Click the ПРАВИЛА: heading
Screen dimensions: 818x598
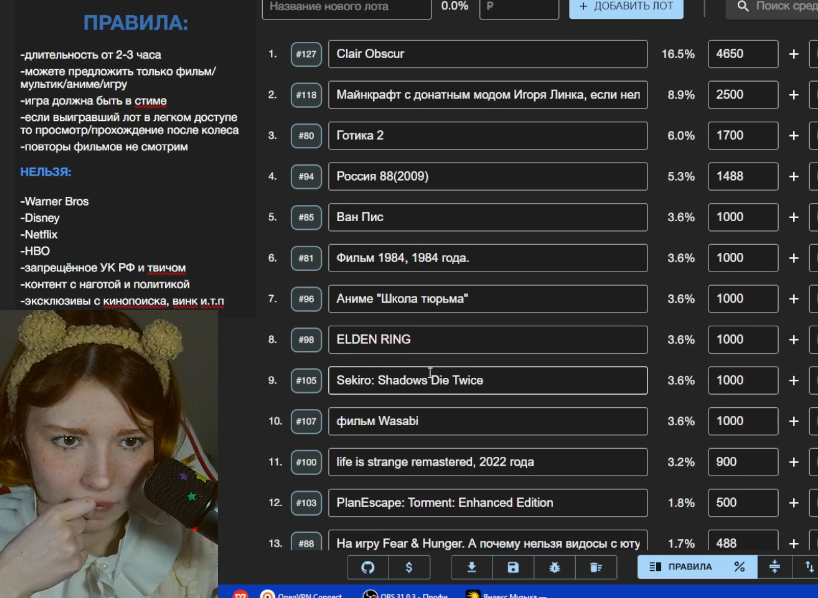click(136, 23)
